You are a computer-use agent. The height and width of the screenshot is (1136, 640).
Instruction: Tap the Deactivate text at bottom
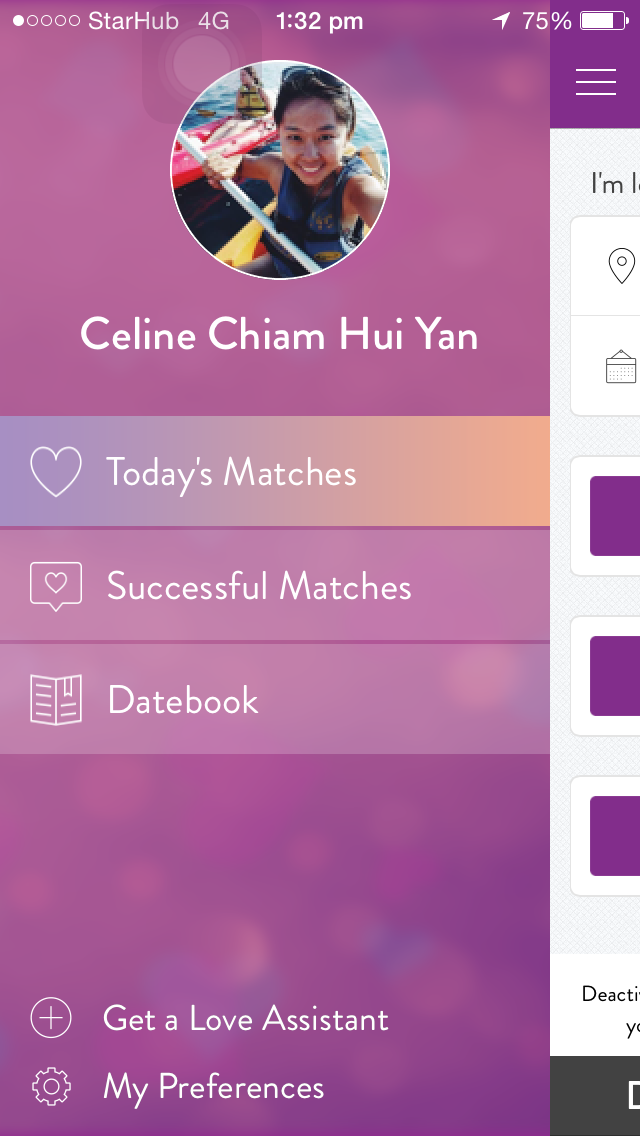click(x=610, y=993)
